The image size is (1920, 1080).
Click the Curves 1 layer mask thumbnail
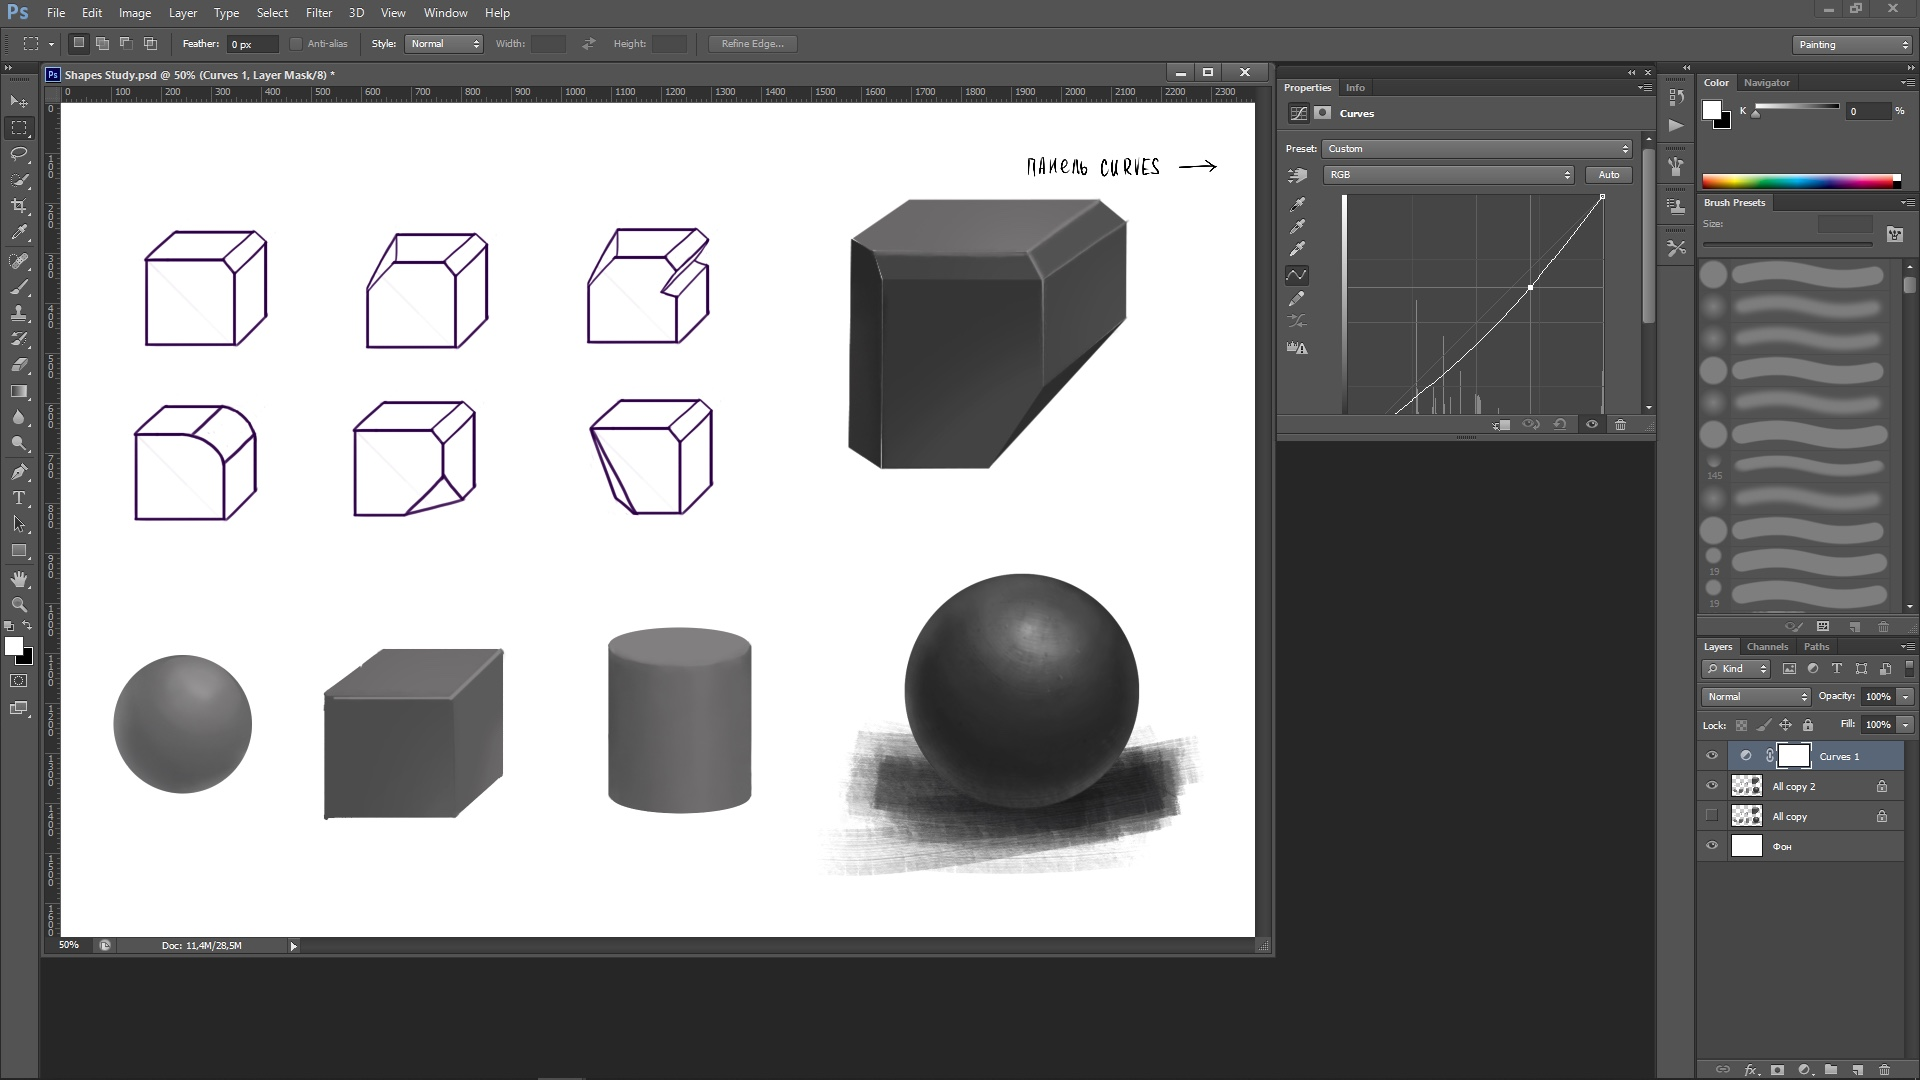click(x=1793, y=756)
